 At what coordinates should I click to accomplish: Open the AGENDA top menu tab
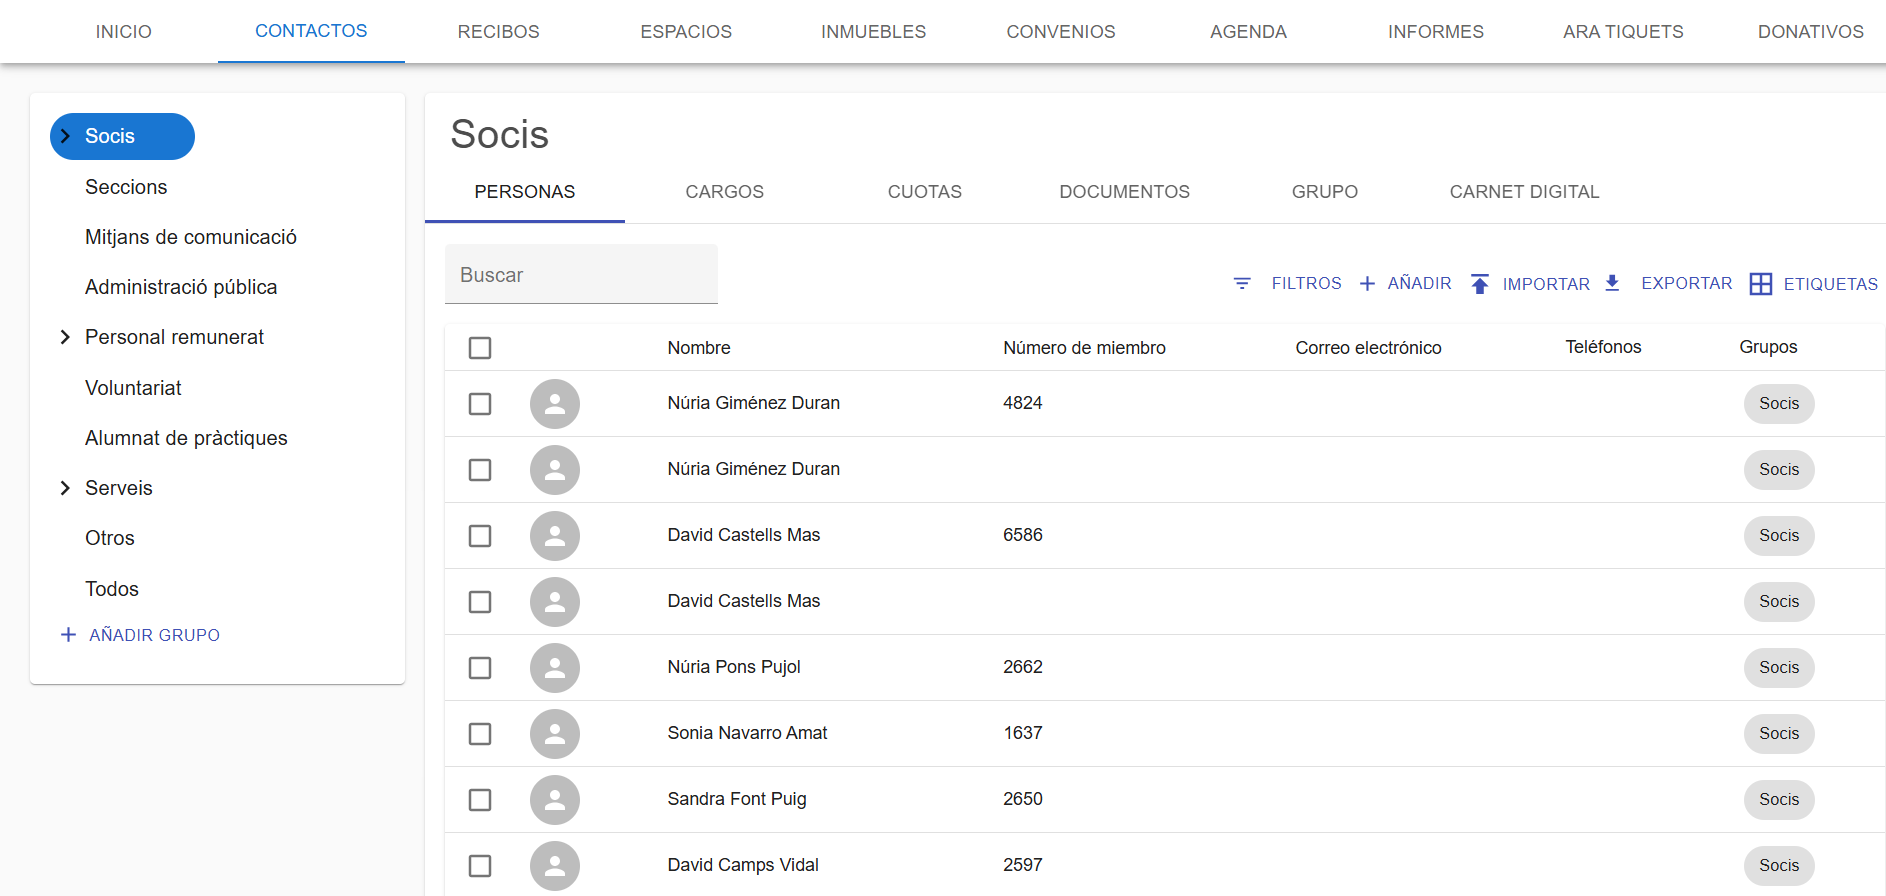click(x=1249, y=32)
